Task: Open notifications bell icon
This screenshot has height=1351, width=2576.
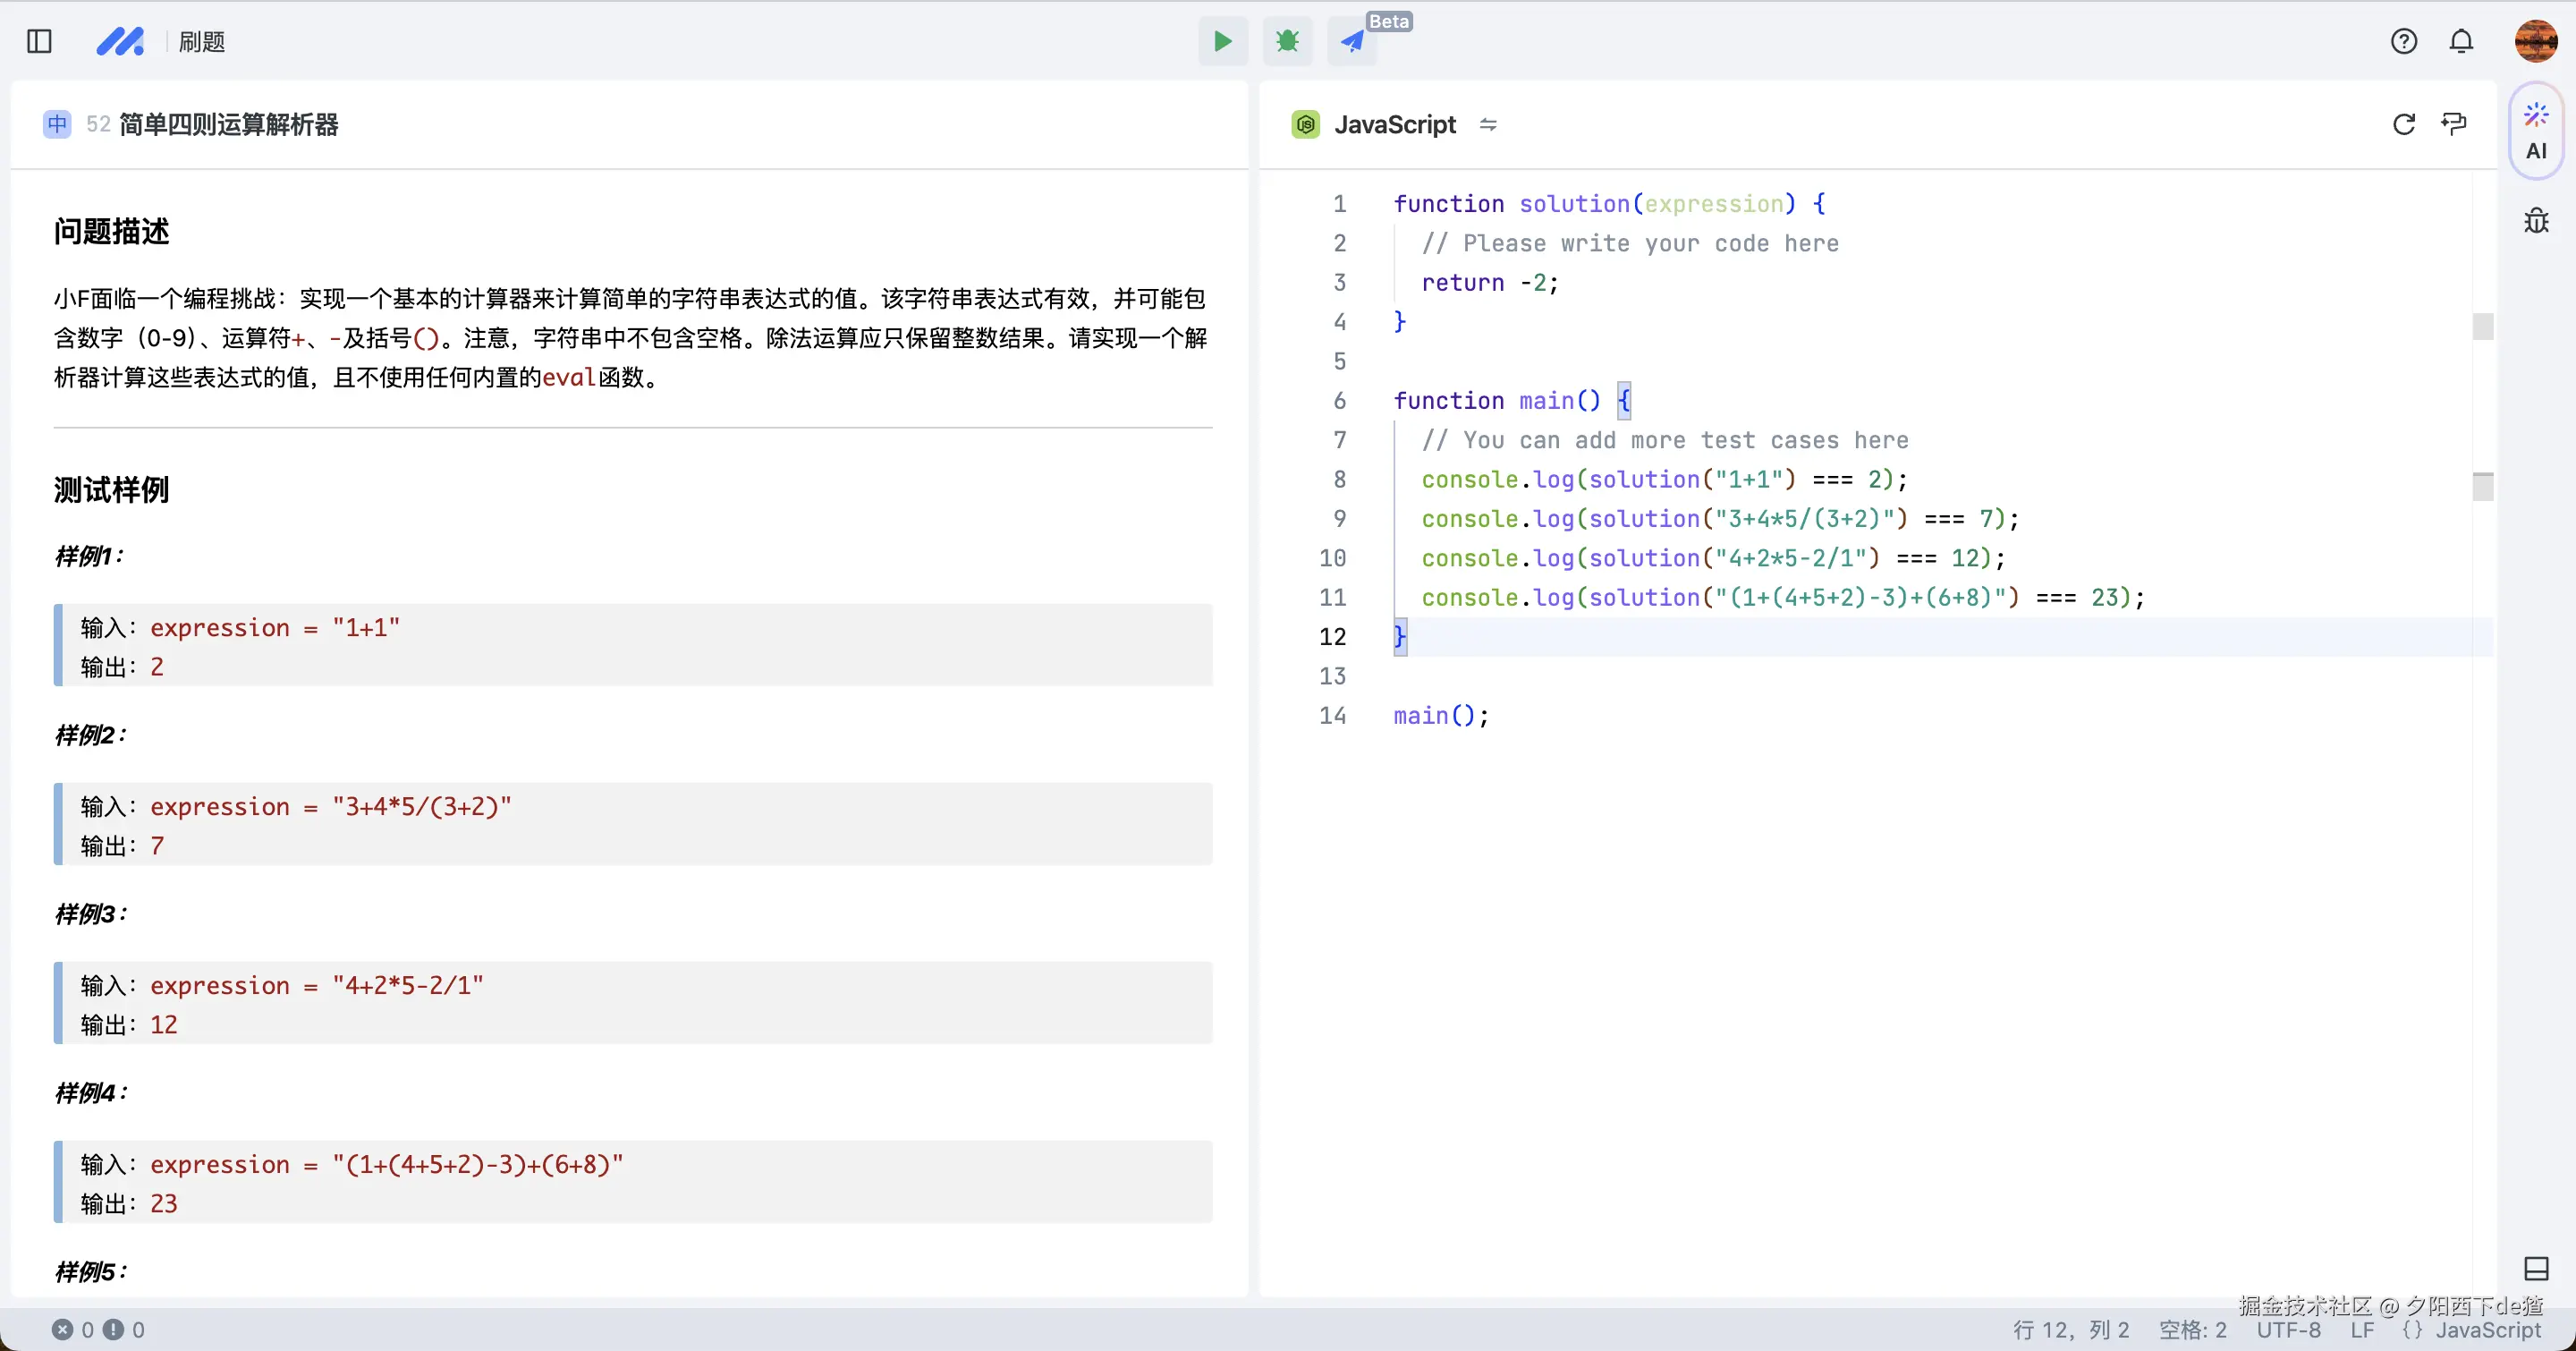Action: [x=2461, y=41]
